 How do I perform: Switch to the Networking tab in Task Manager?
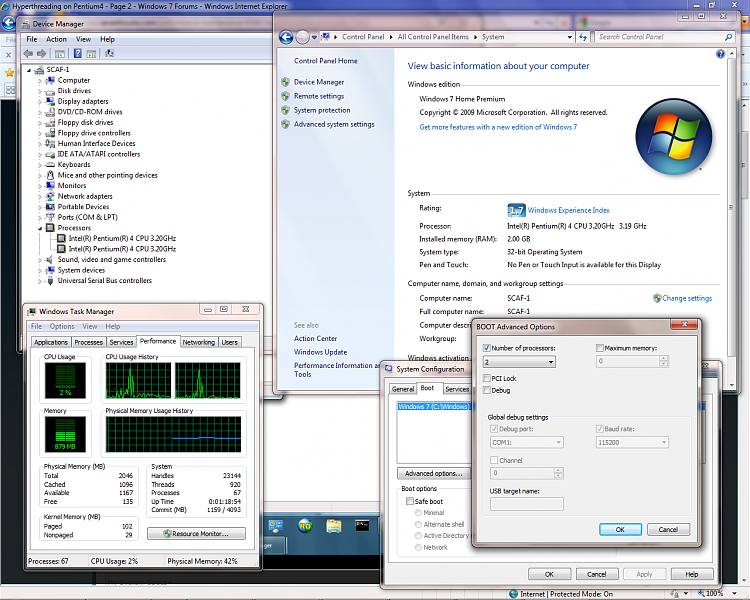point(199,342)
